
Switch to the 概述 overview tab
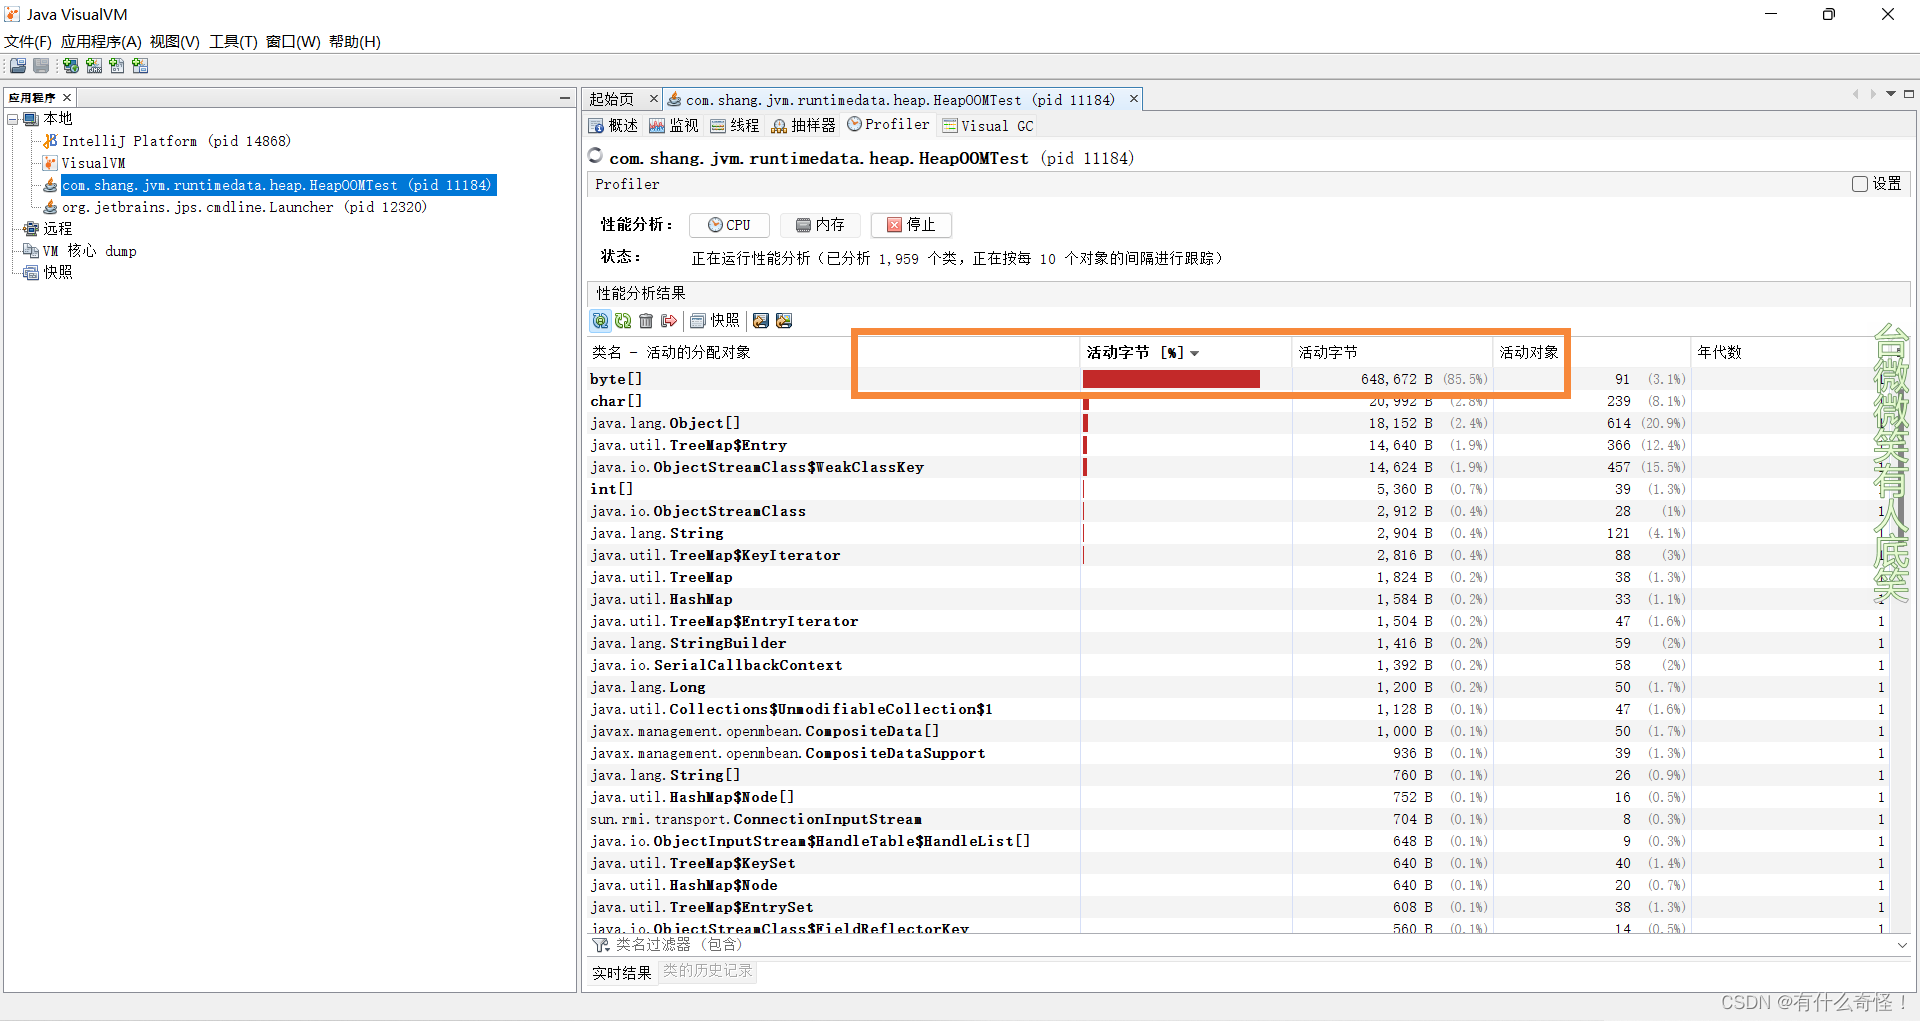pos(613,126)
